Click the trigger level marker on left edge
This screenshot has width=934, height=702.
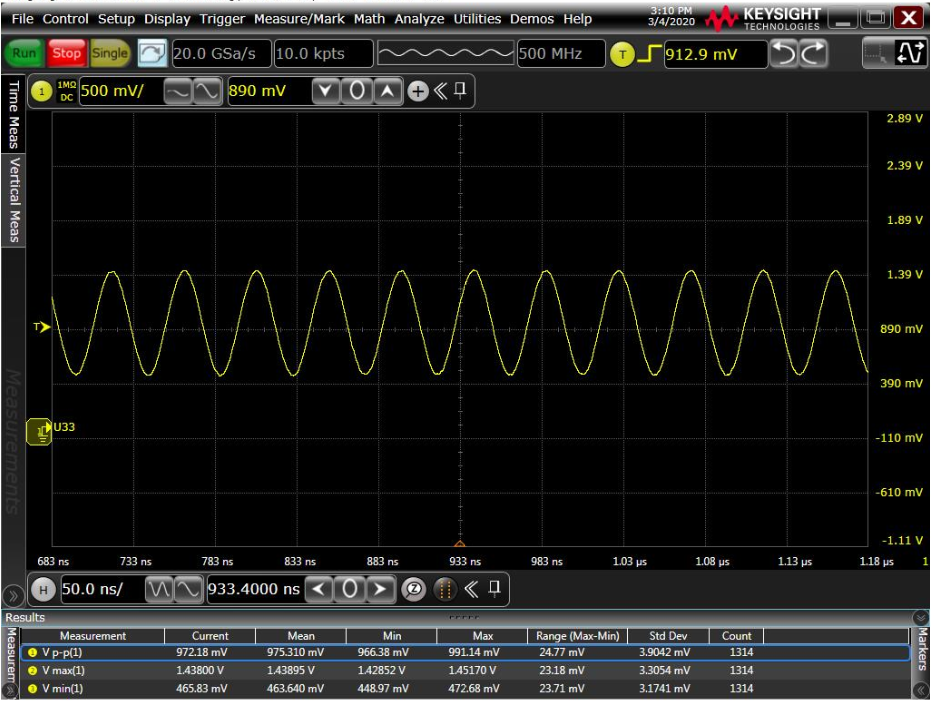tap(42, 327)
